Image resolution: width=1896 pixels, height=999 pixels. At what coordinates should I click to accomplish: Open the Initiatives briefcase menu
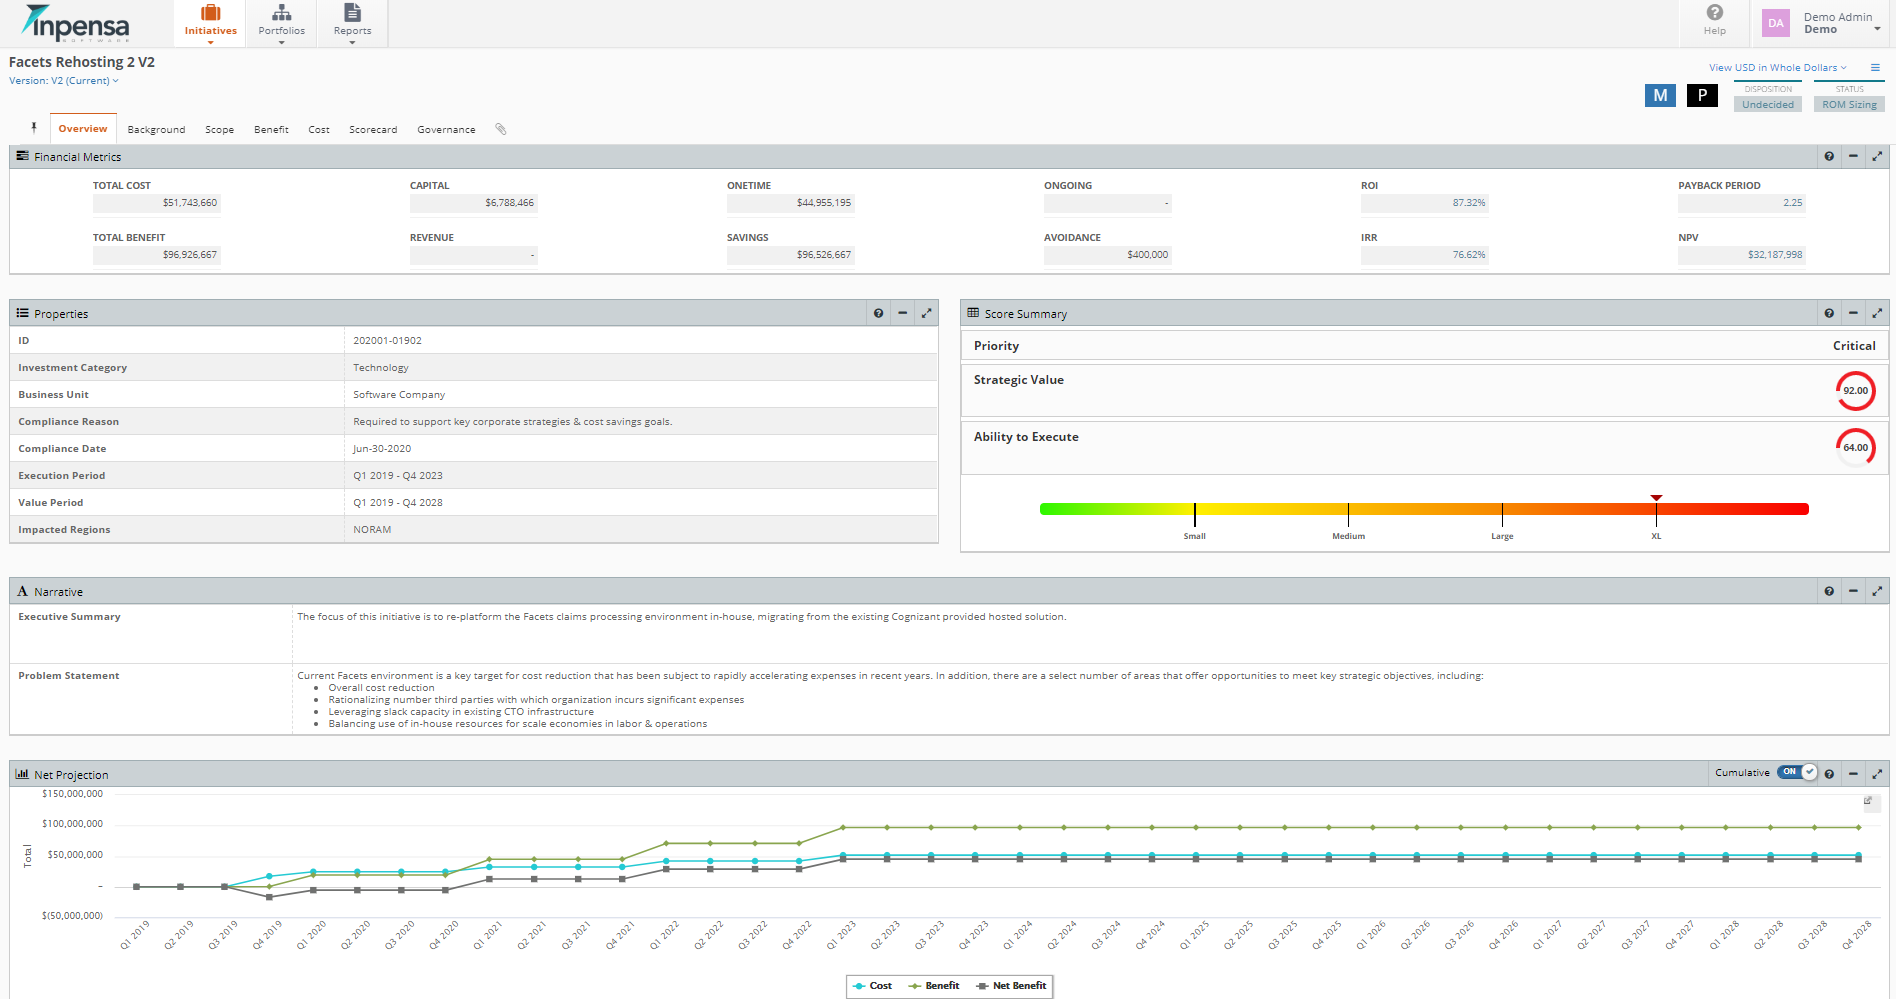click(210, 21)
